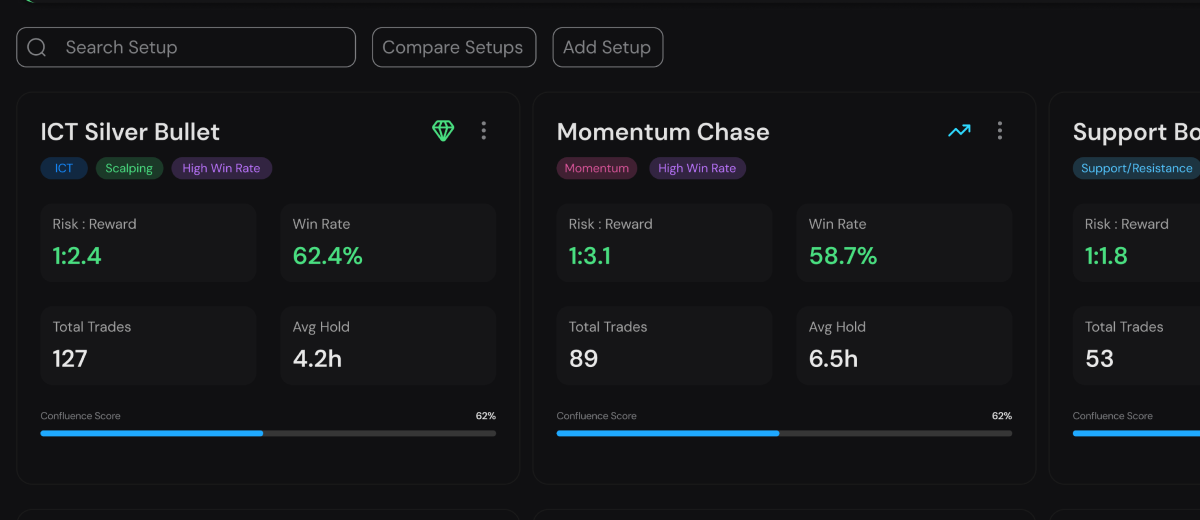1200x520 pixels.
Task: Open the Momentum Chase setup title
Action: 663,132
